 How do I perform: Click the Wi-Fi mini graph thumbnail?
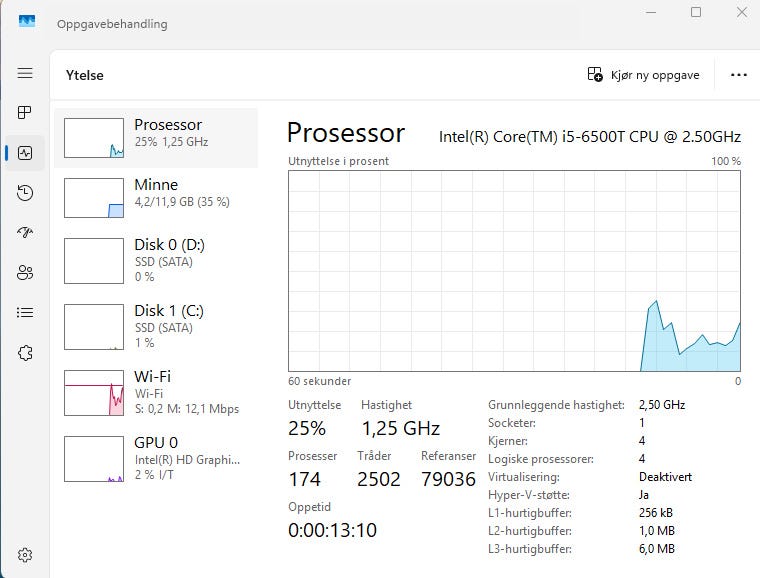94,393
